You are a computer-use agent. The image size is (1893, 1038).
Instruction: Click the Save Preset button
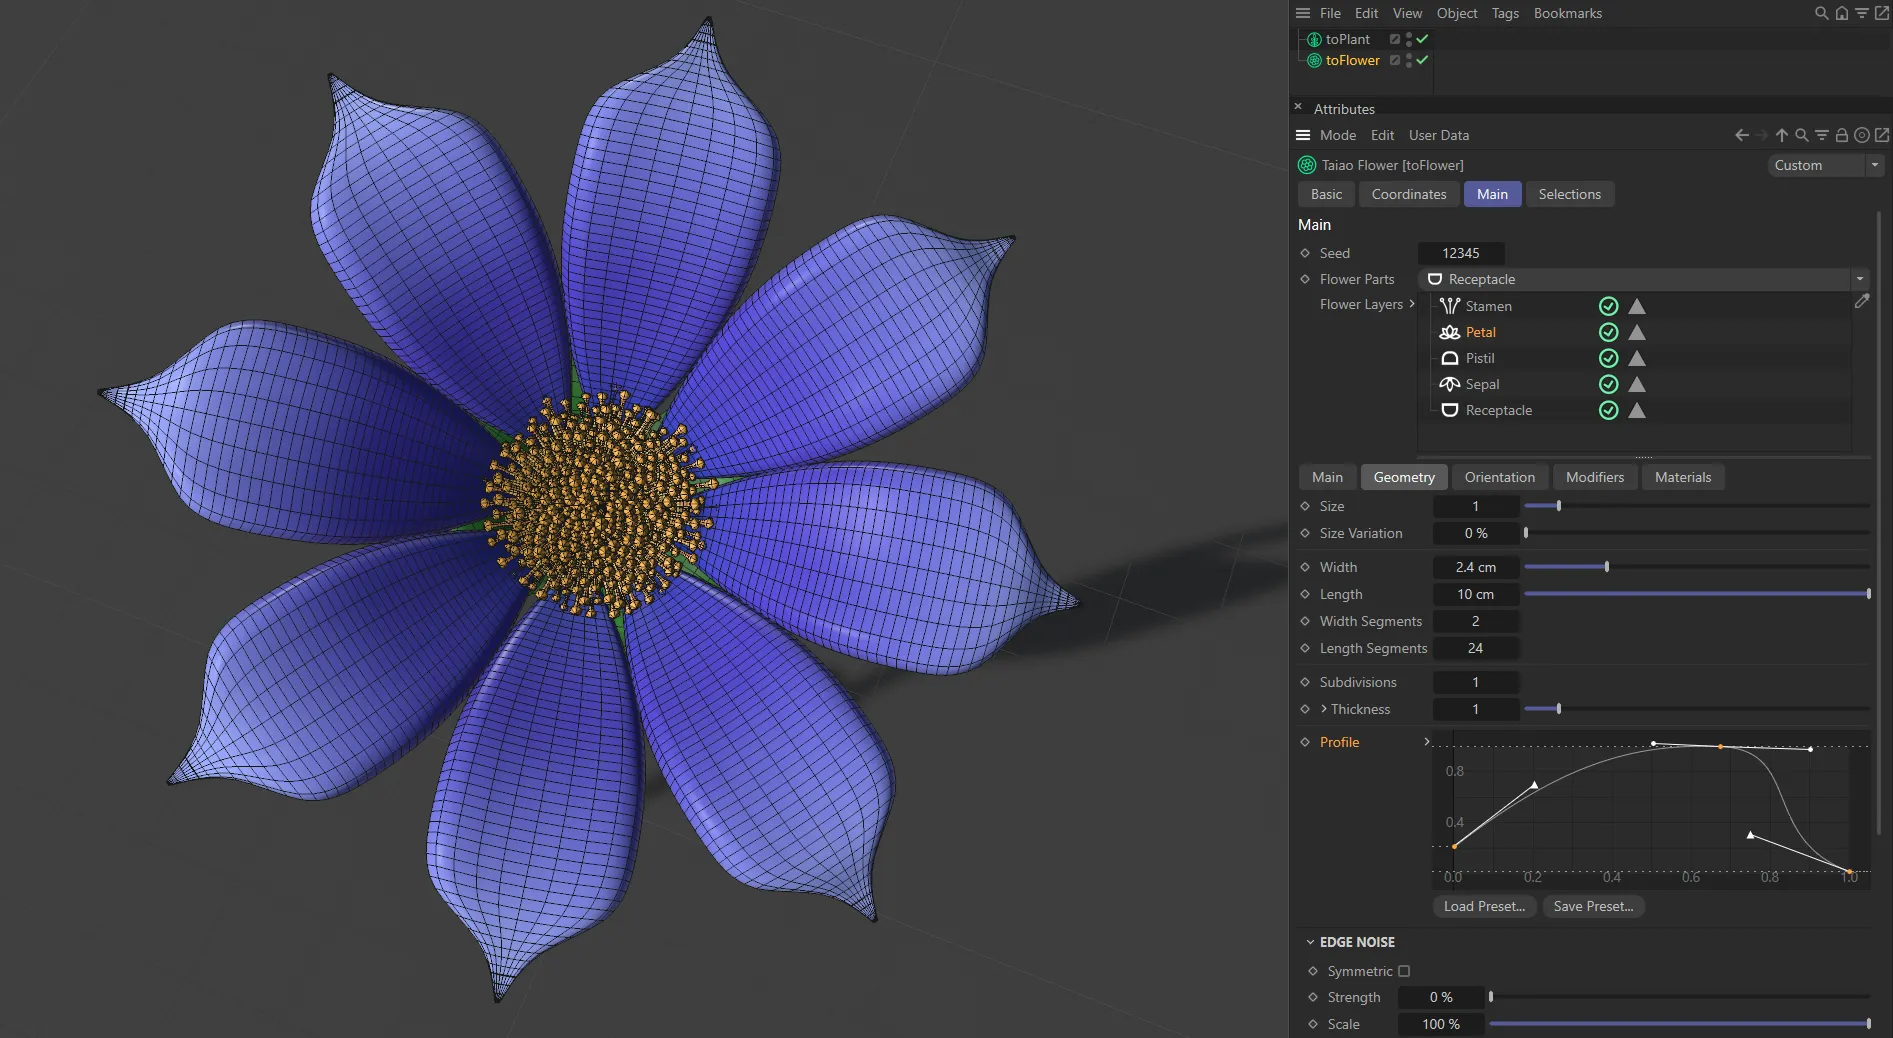[1593, 906]
